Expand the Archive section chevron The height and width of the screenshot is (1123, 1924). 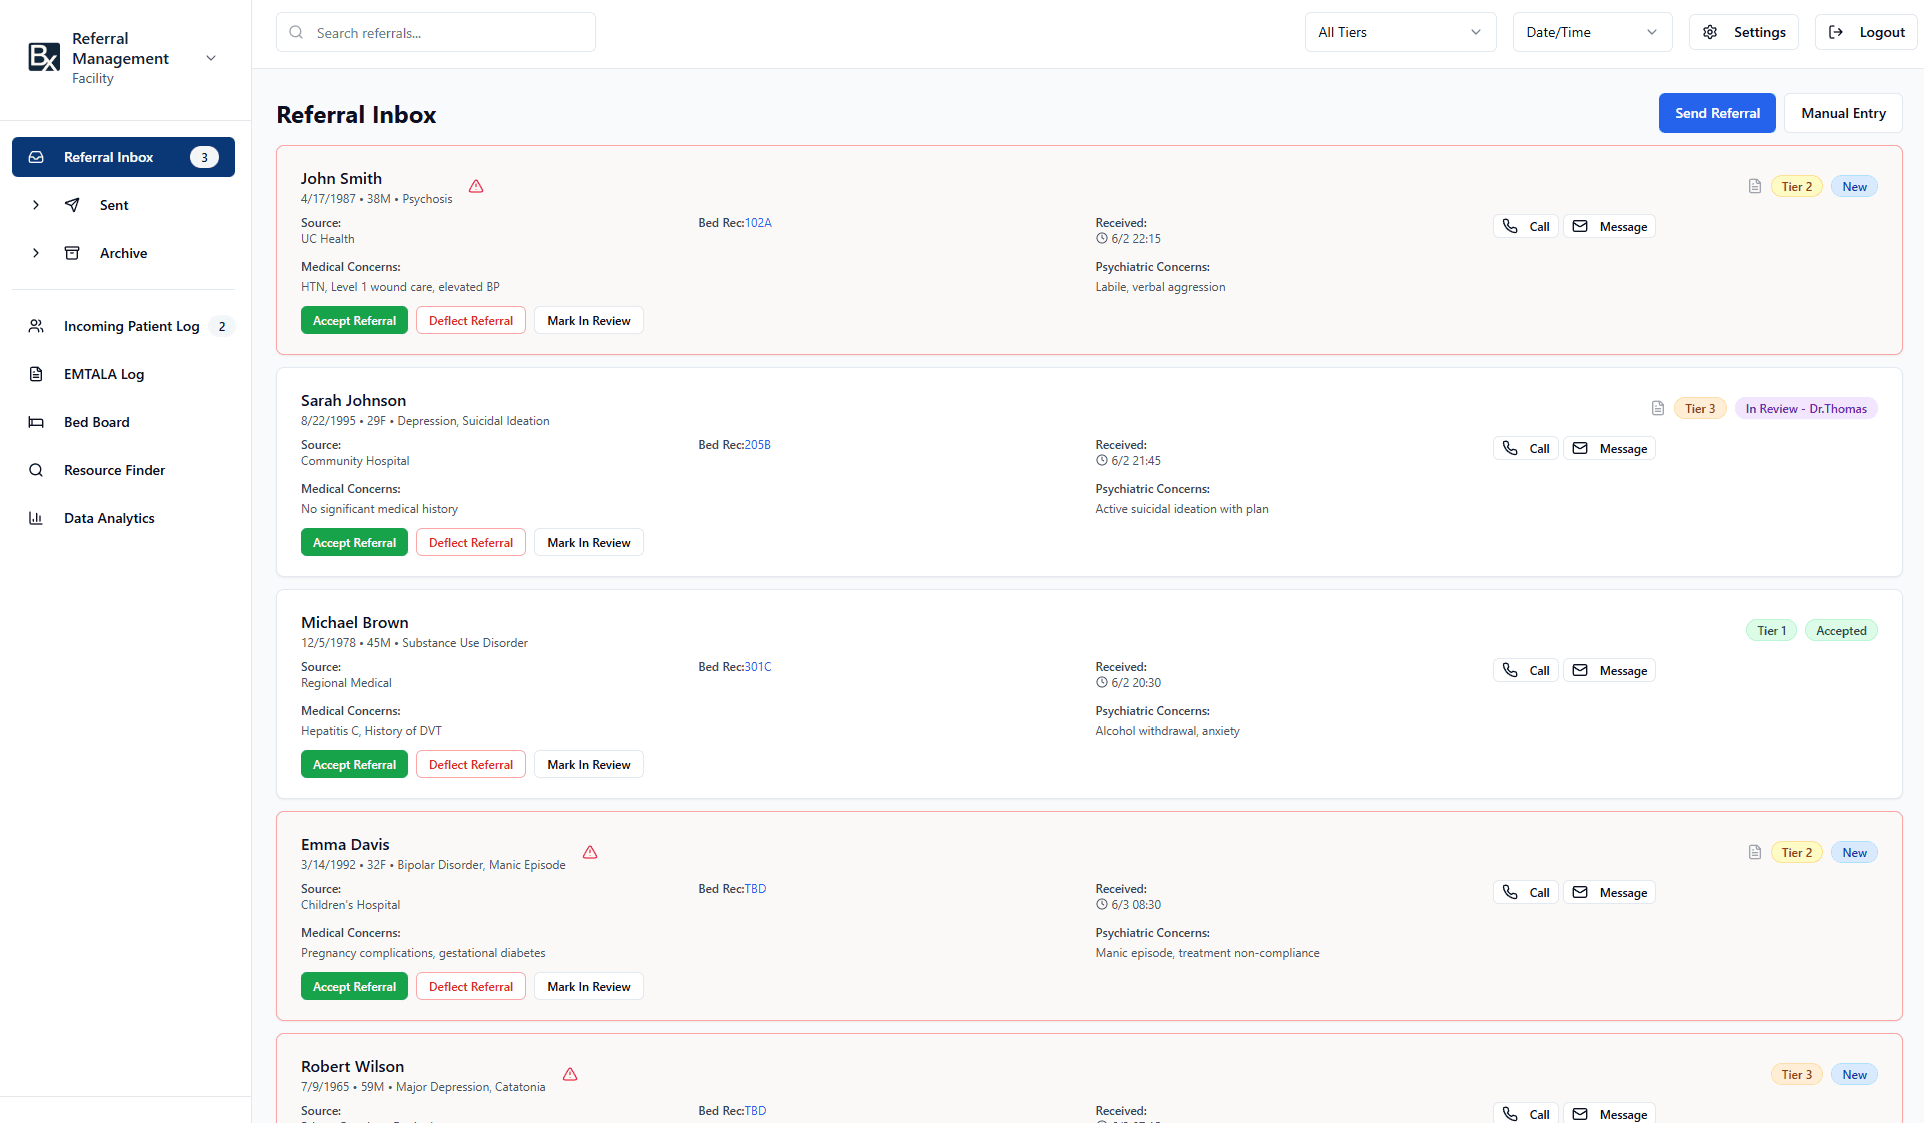point(36,253)
